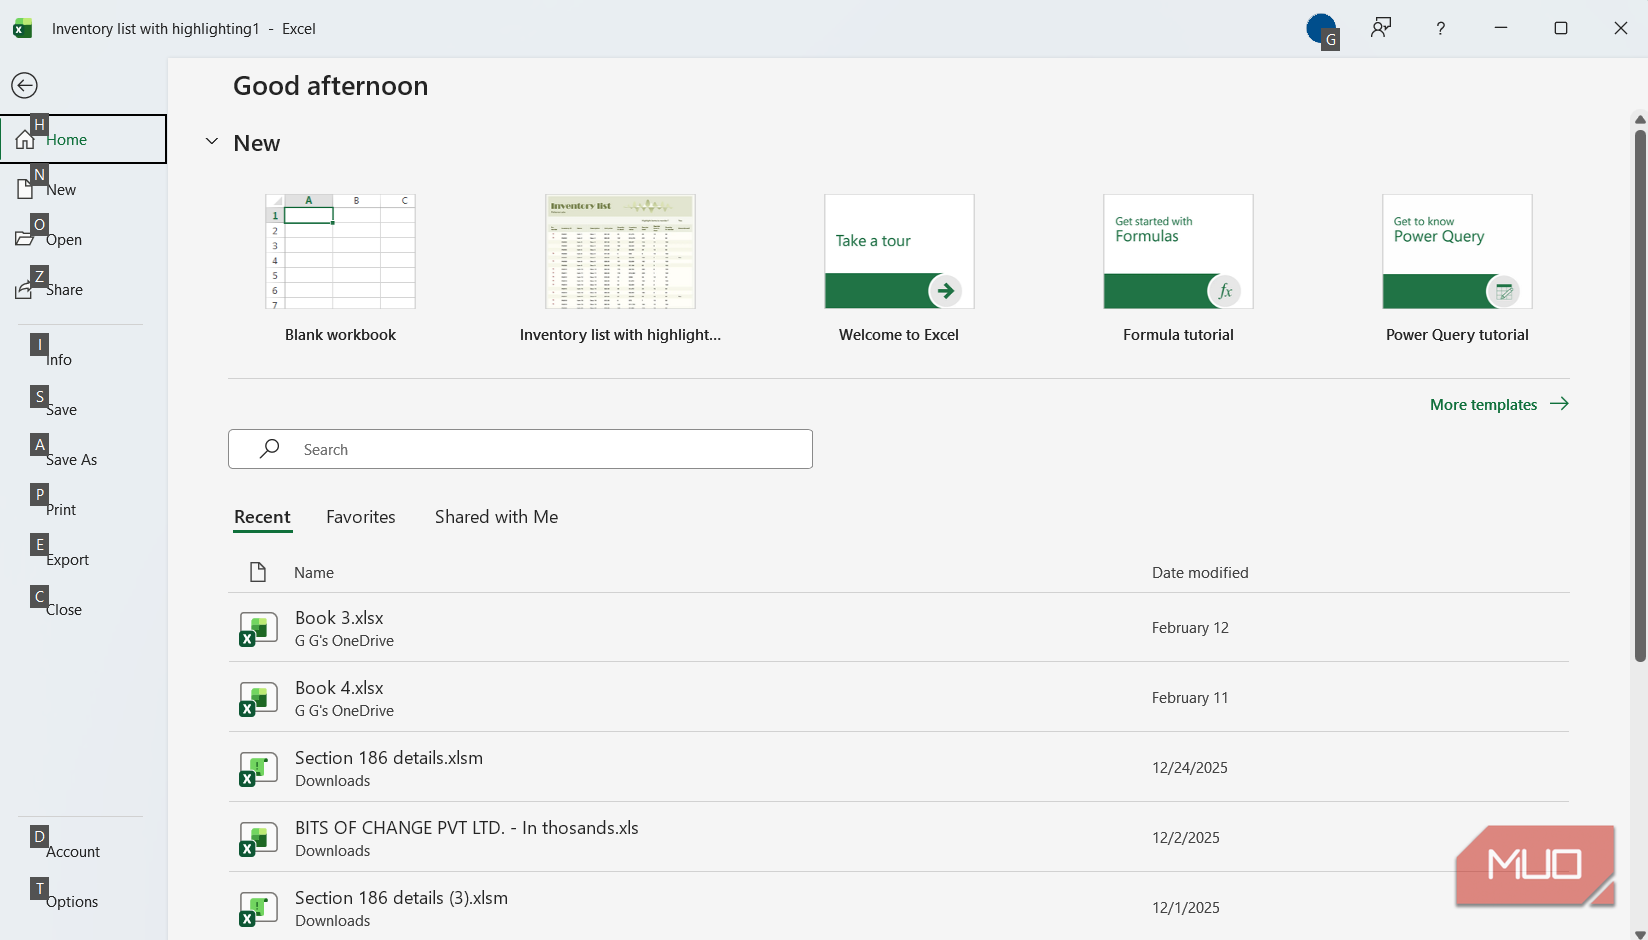Sort by the Name column header
Screen dimensions: 1648x940
(x=314, y=573)
